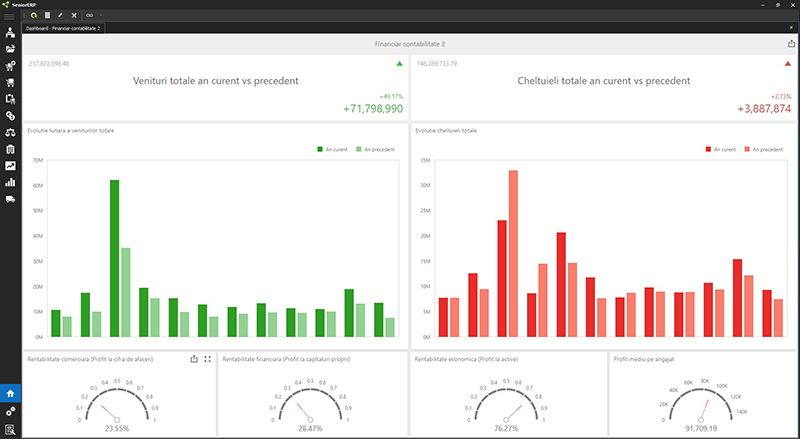Open the toolbar overflow dropdown arrow
The image size is (800, 439).
coord(101,16)
